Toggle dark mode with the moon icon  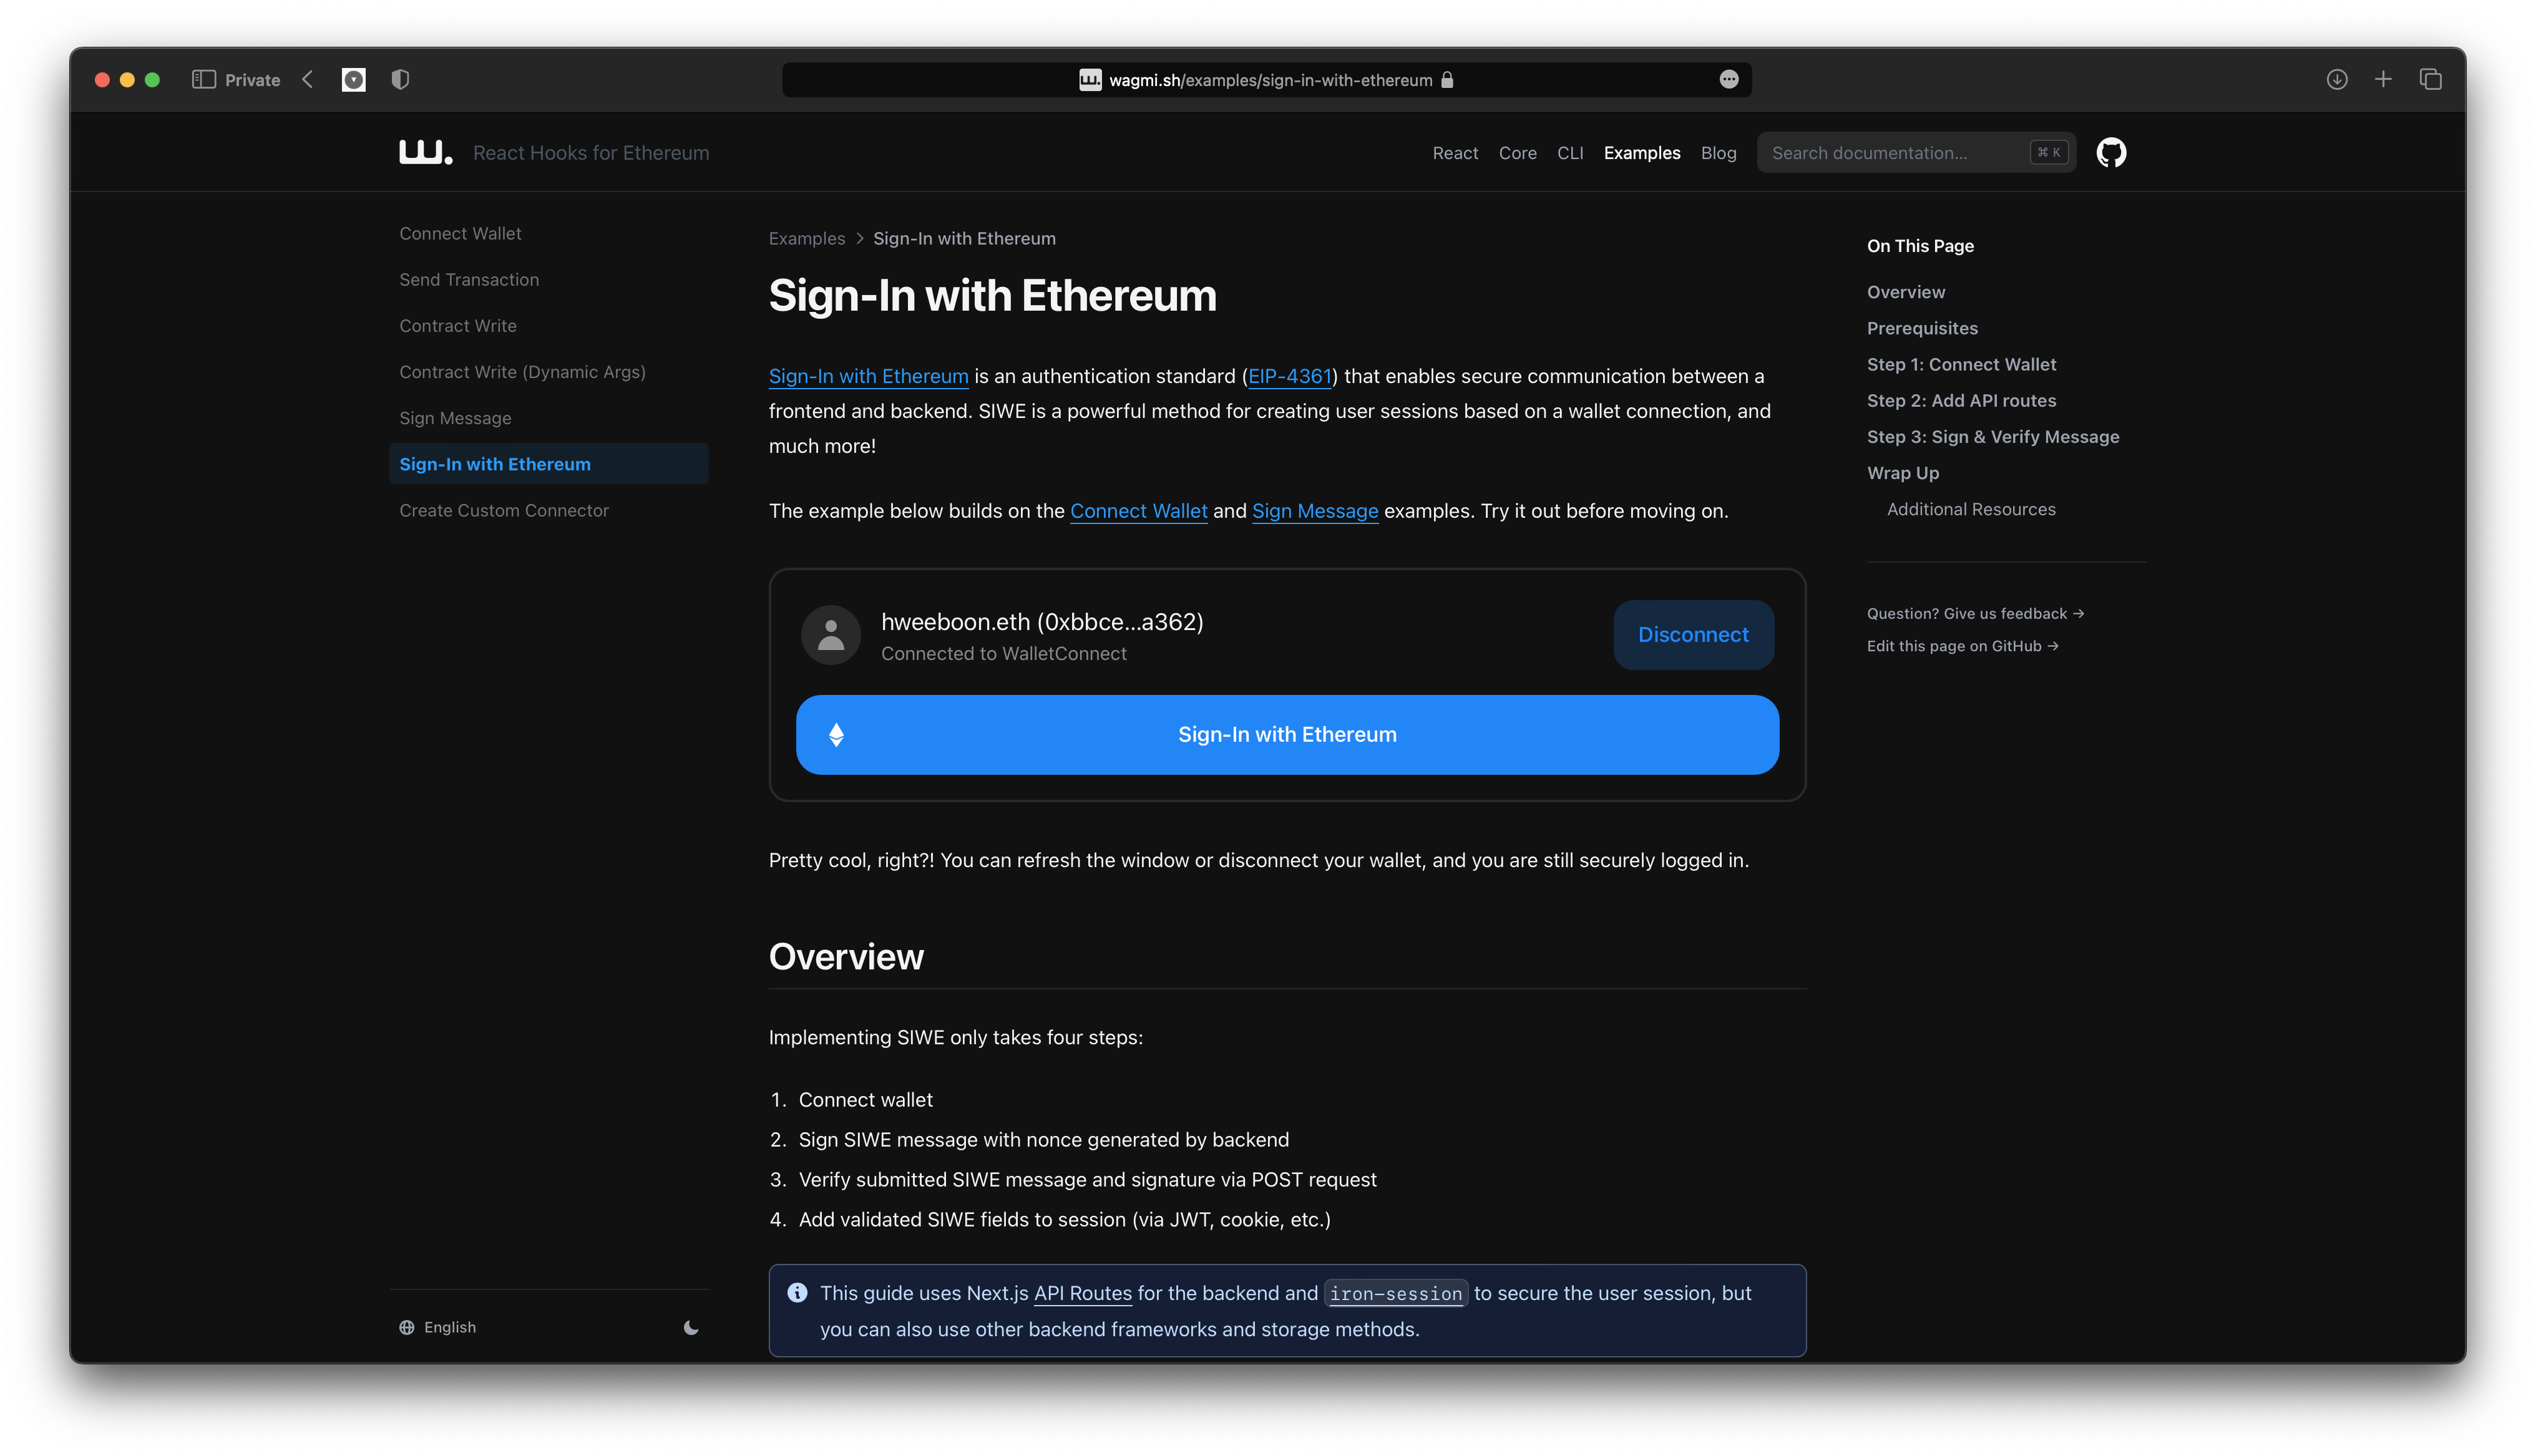[691, 1328]
